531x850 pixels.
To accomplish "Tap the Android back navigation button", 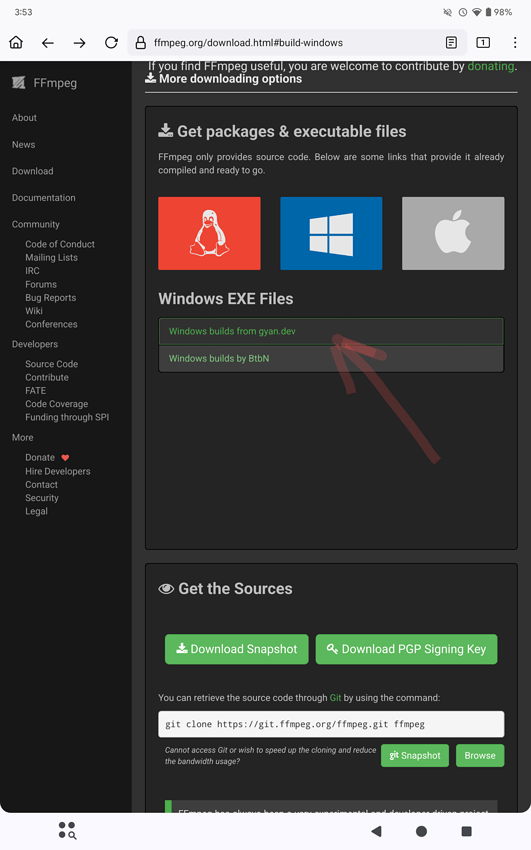I will click(377, 831).
